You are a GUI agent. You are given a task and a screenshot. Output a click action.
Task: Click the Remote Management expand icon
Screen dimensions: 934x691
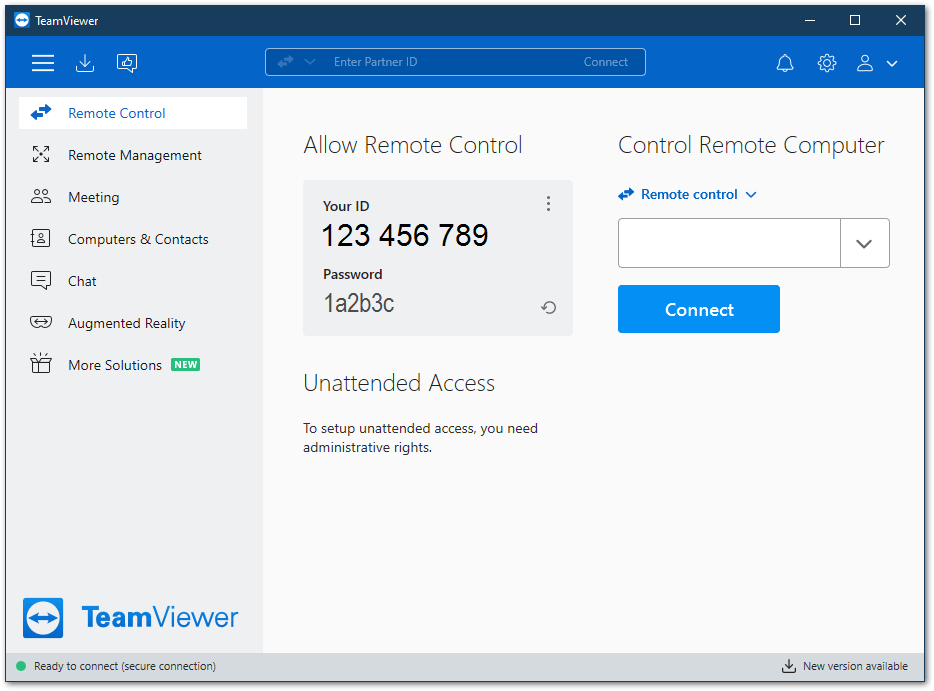tap(41, 154)
